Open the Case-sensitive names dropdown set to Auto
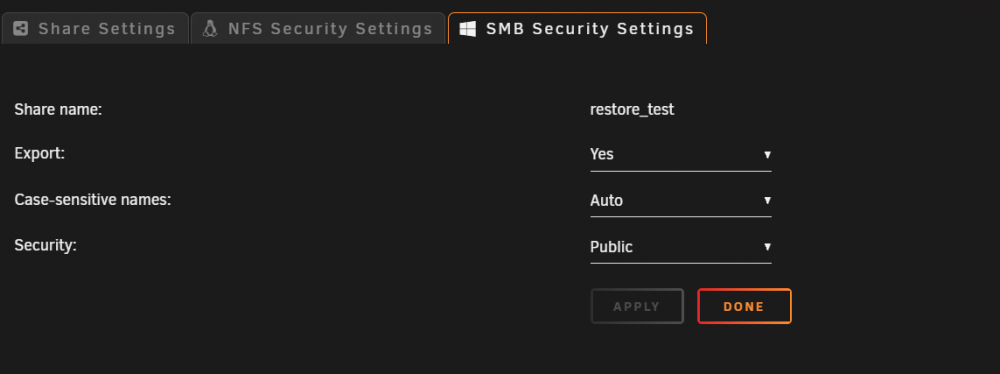The image size is (1000, 374). tap(680, 200)
